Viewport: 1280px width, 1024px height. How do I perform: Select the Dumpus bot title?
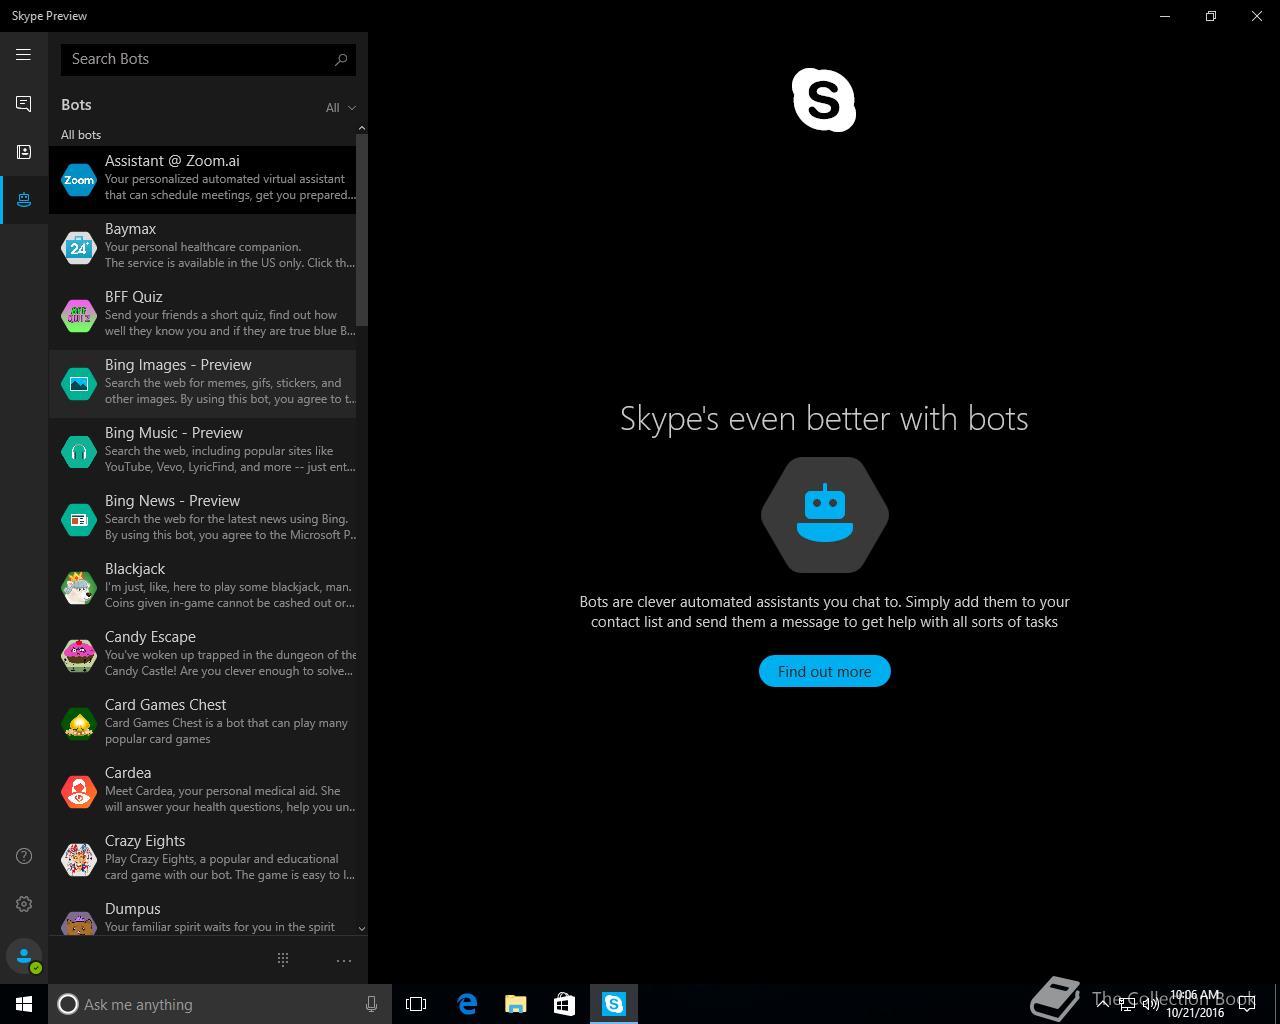[133, 909]
